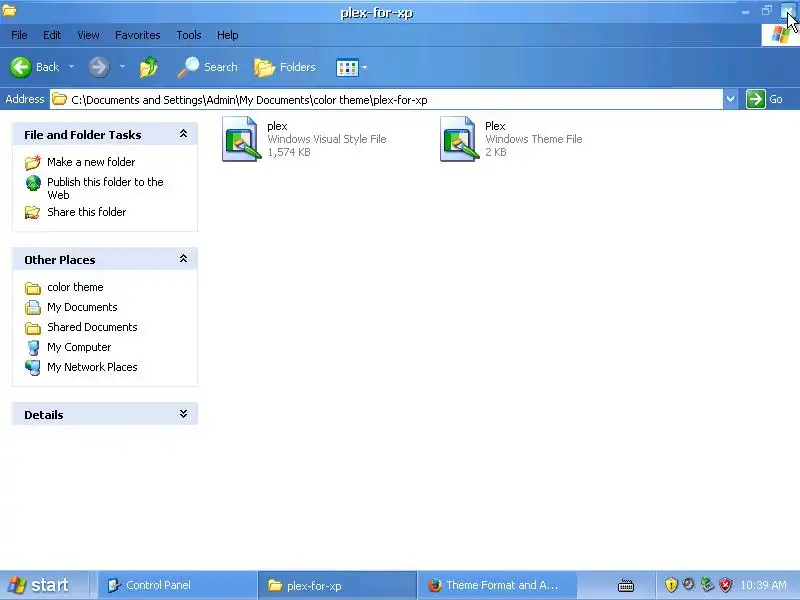Click the globe Publish icon

(33, 183)
